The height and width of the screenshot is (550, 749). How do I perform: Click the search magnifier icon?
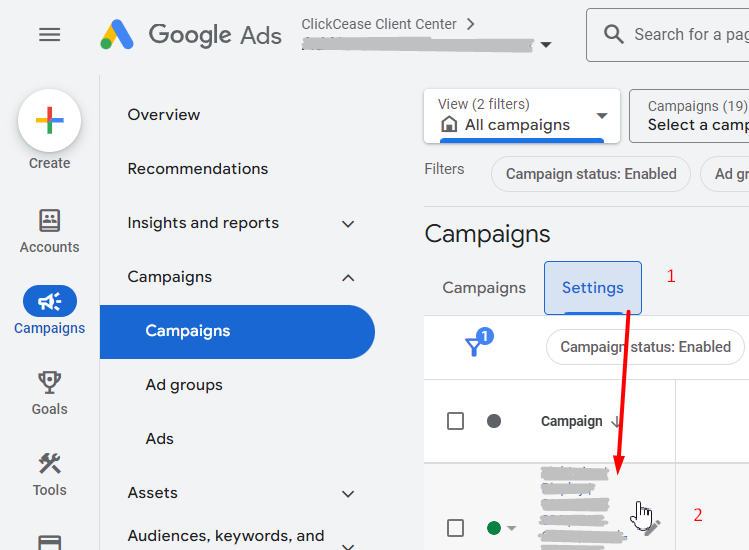pyautogui.click(x=613, y=34)
